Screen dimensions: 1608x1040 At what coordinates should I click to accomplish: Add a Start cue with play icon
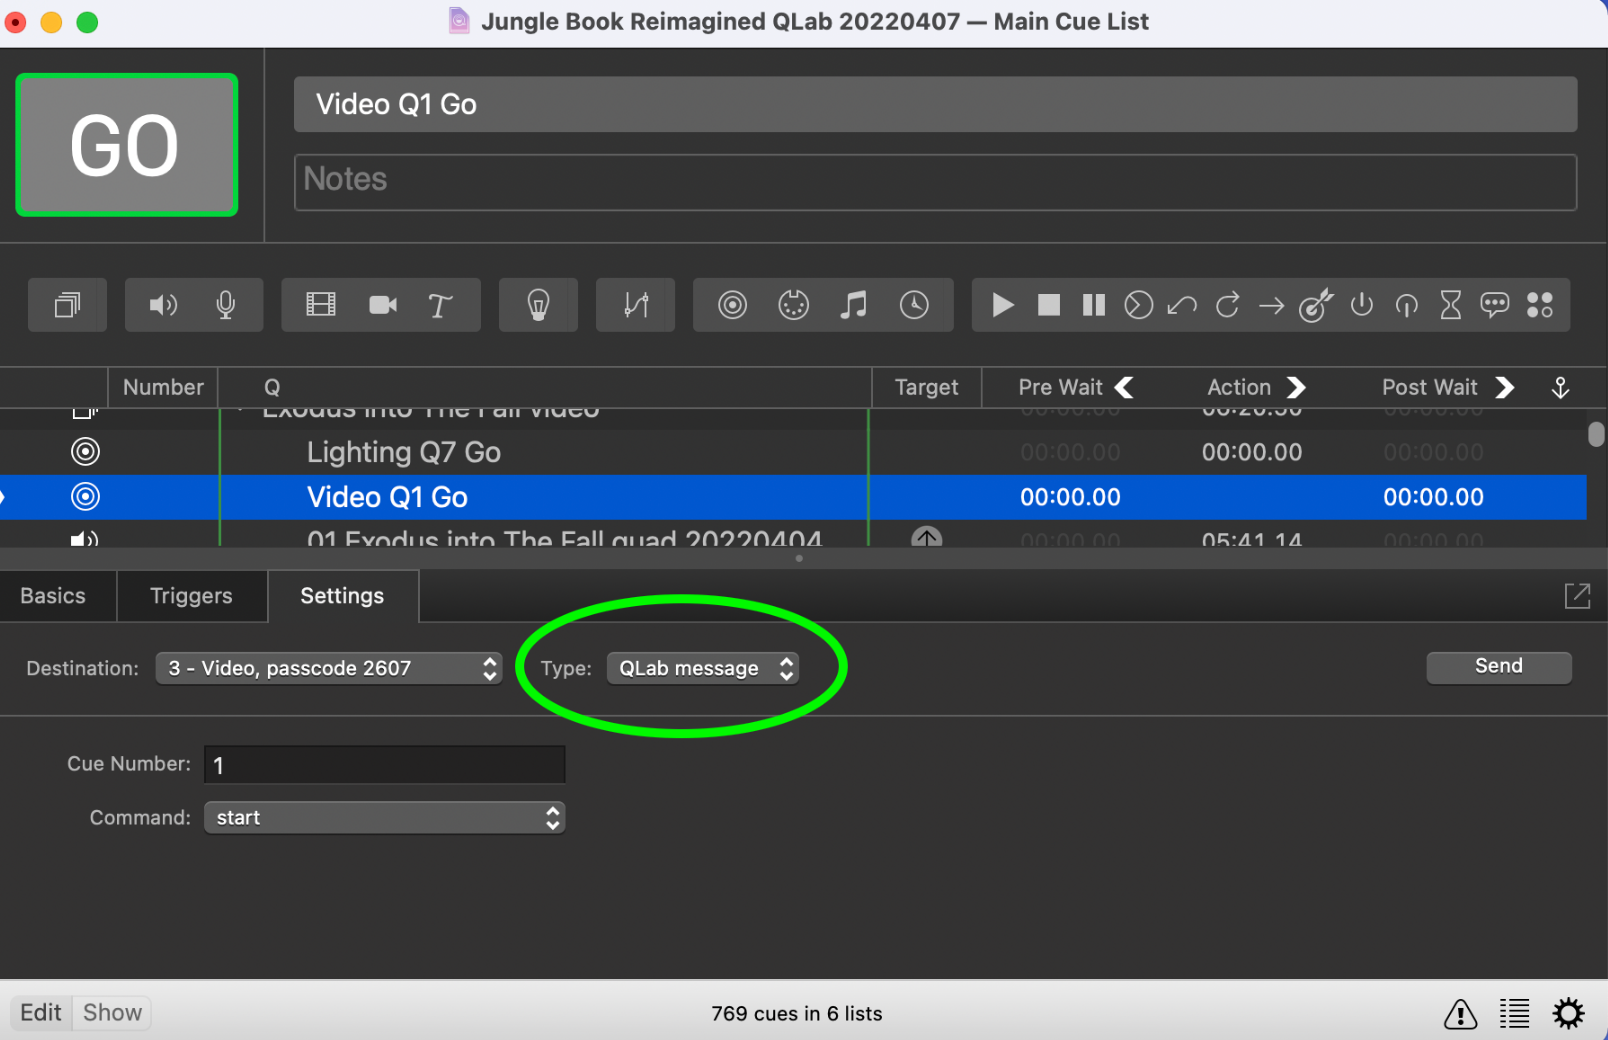pyautogui.click(x=1003, y=305)
